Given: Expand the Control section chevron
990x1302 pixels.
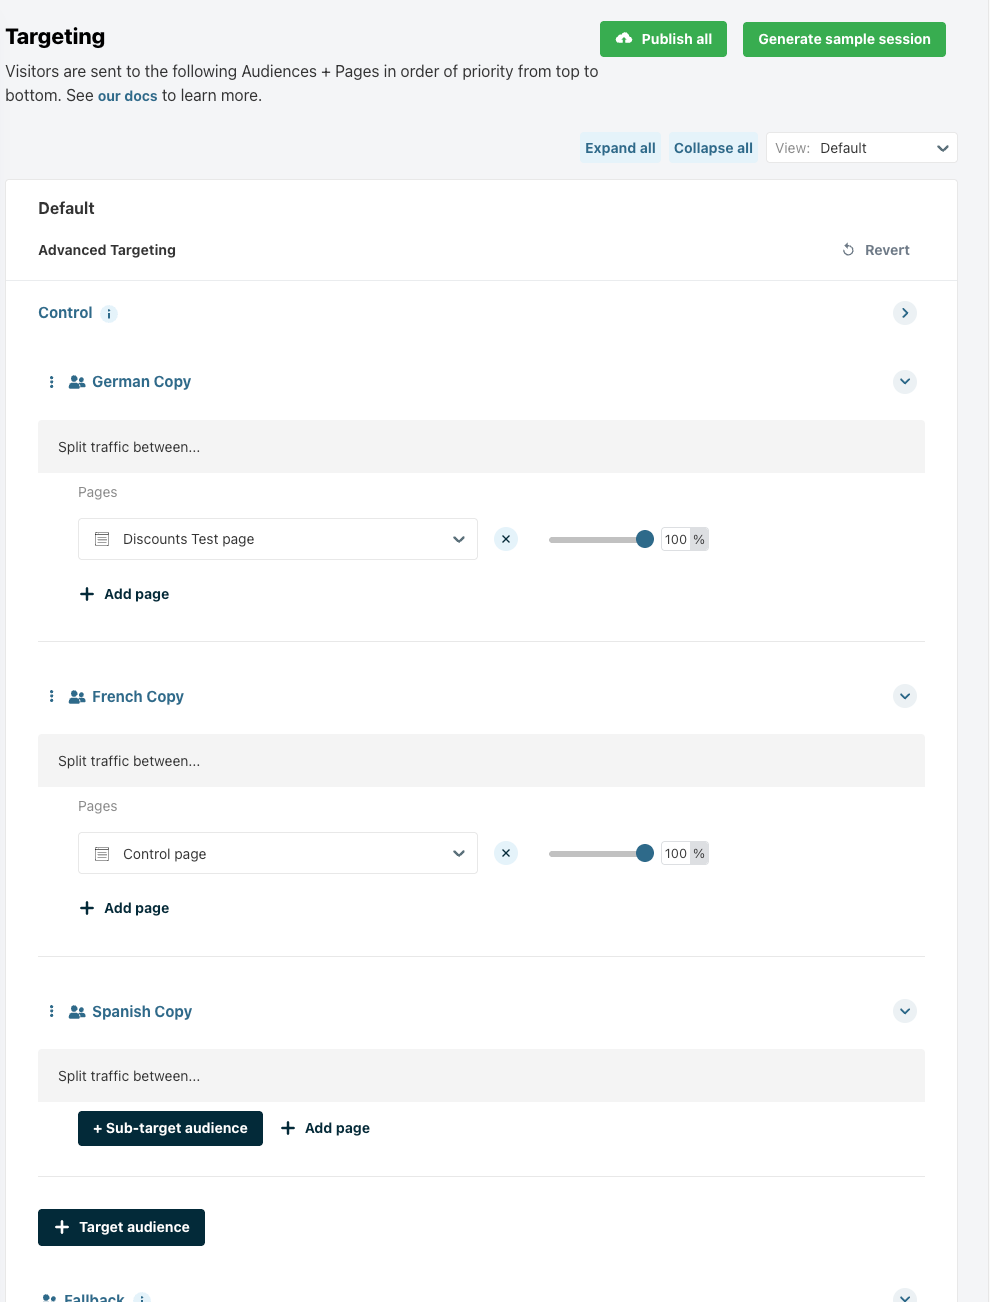Looking at the screenshot, I should [x=904, y=313].
